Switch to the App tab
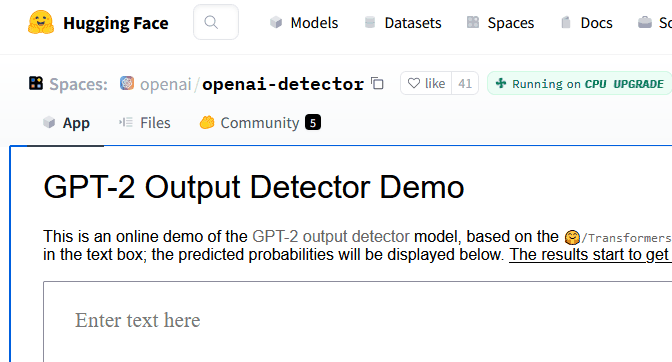This screenshot has height=362, width=672. point(66,123)
